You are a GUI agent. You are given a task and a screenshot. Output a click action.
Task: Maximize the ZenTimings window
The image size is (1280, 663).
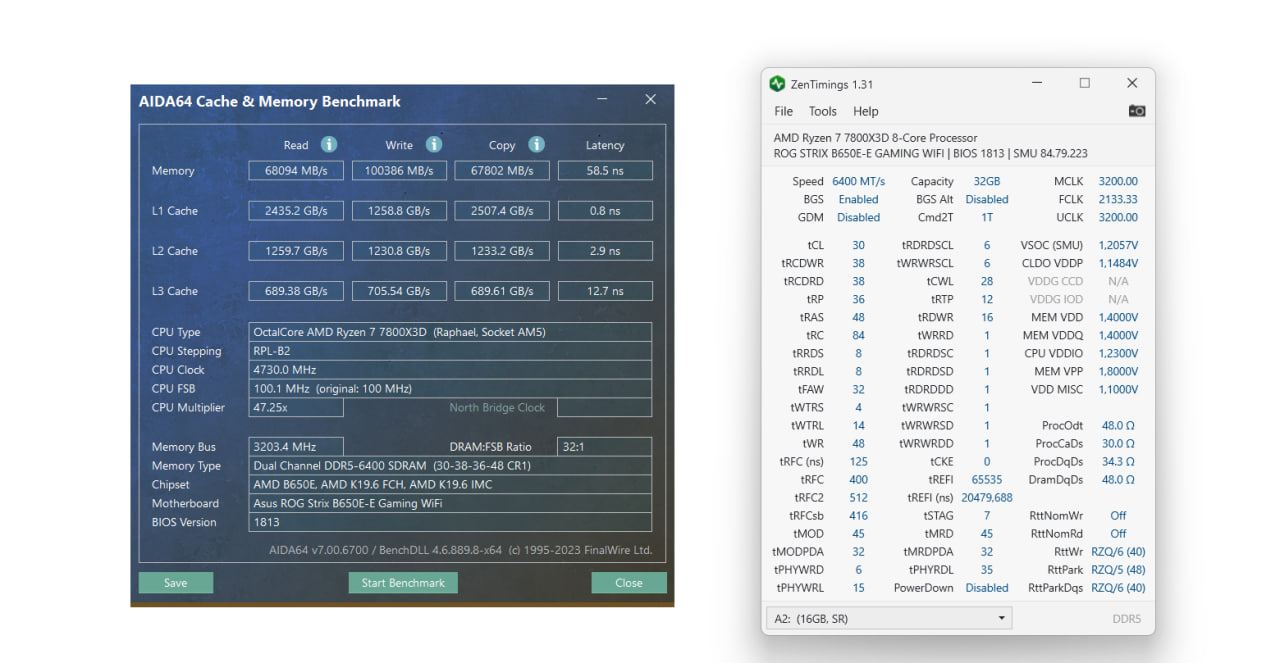point(1084,83)
